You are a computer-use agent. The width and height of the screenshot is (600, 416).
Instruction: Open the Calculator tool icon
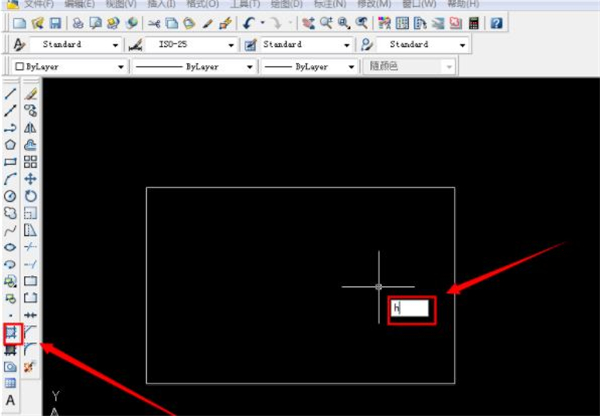(473, 23)
